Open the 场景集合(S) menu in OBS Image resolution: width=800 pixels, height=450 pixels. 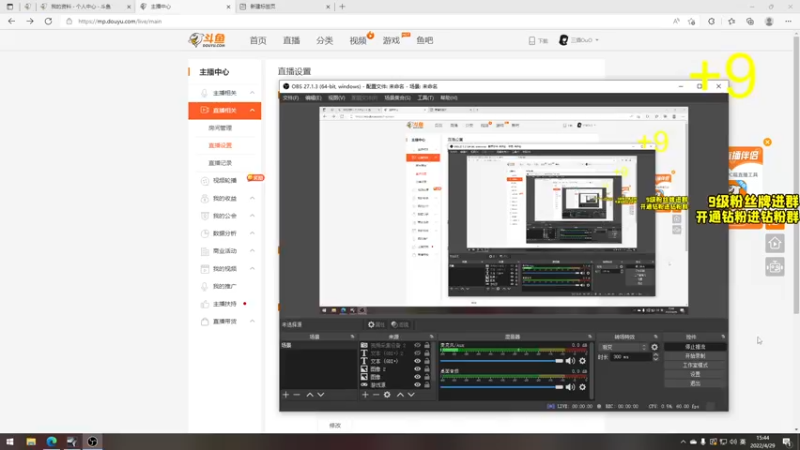click(x=397, y=97)
